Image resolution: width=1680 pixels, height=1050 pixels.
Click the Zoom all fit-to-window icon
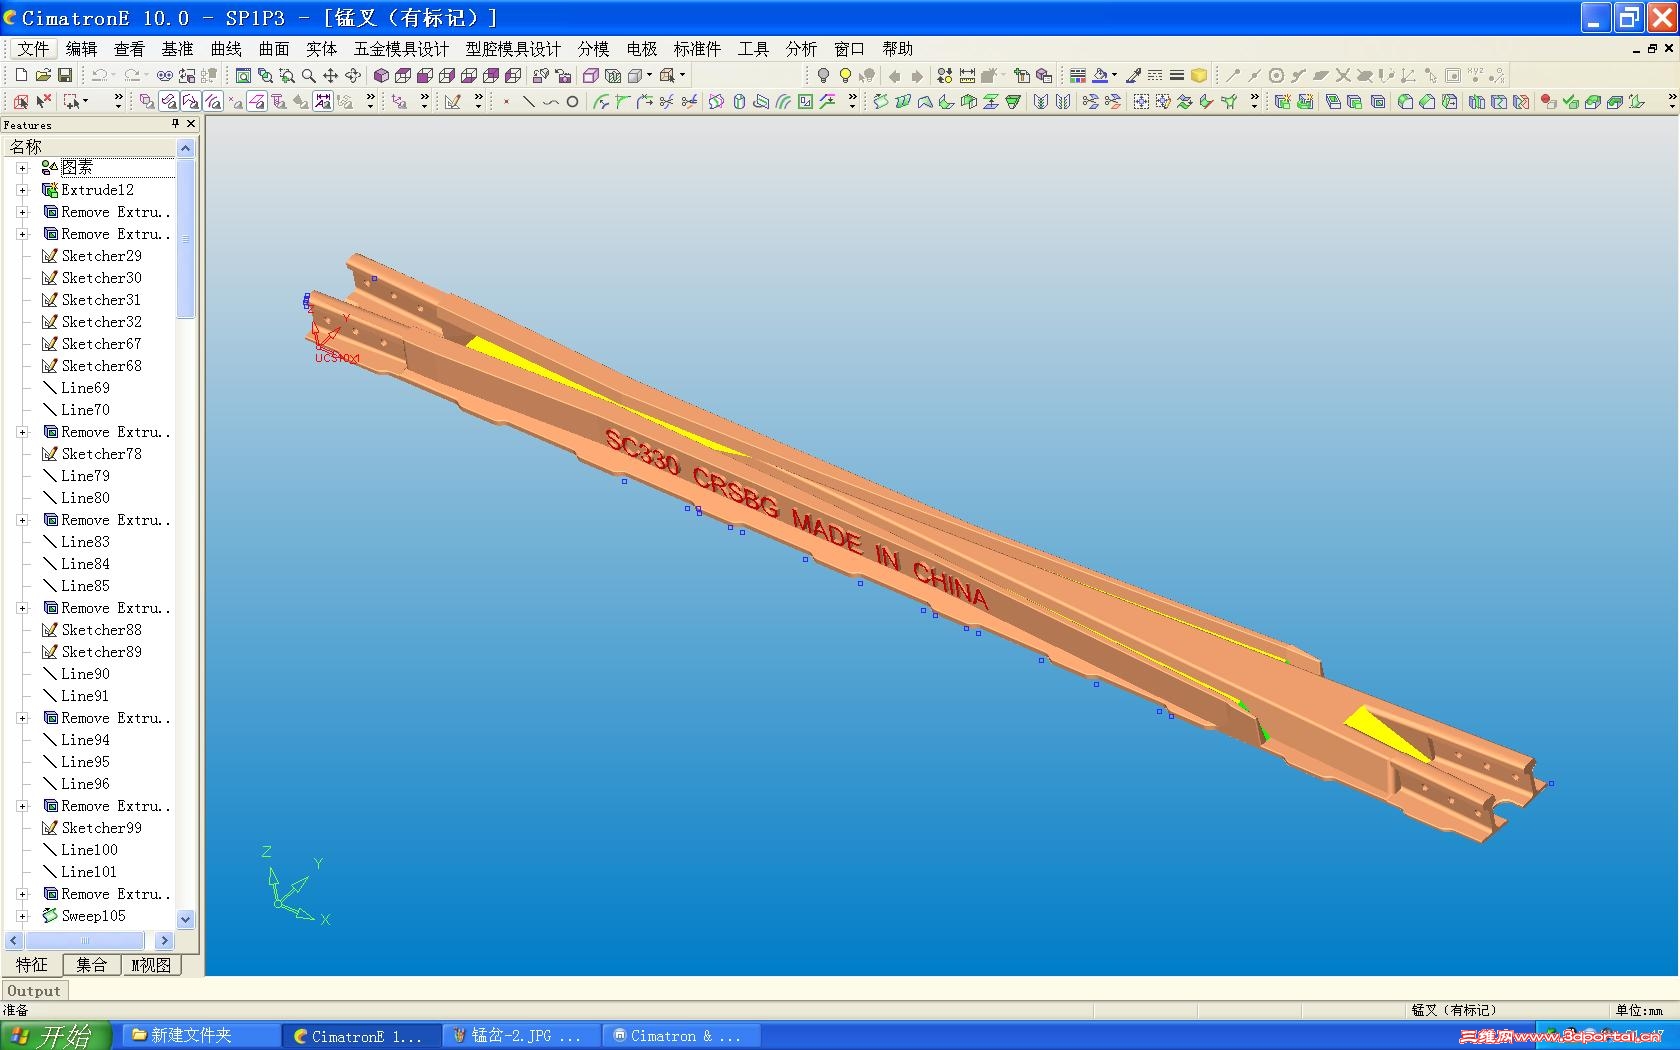click(x=243, y=75)
